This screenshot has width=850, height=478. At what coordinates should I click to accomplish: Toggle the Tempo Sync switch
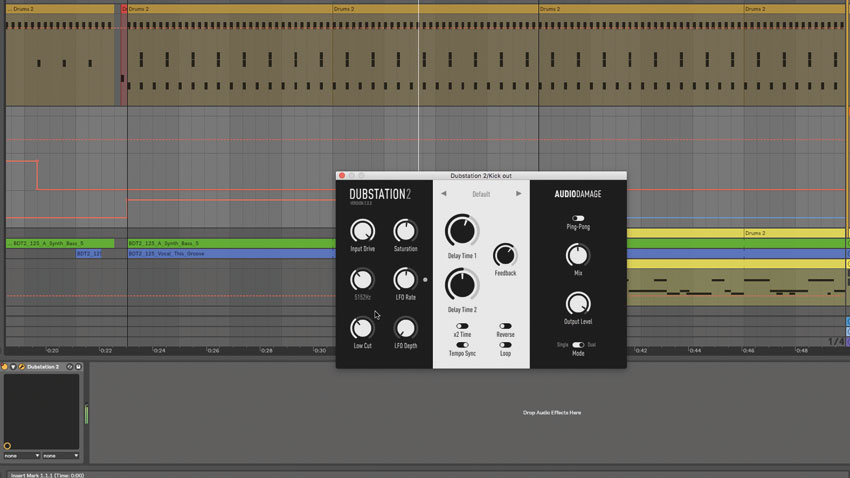[x=462, y=345]
